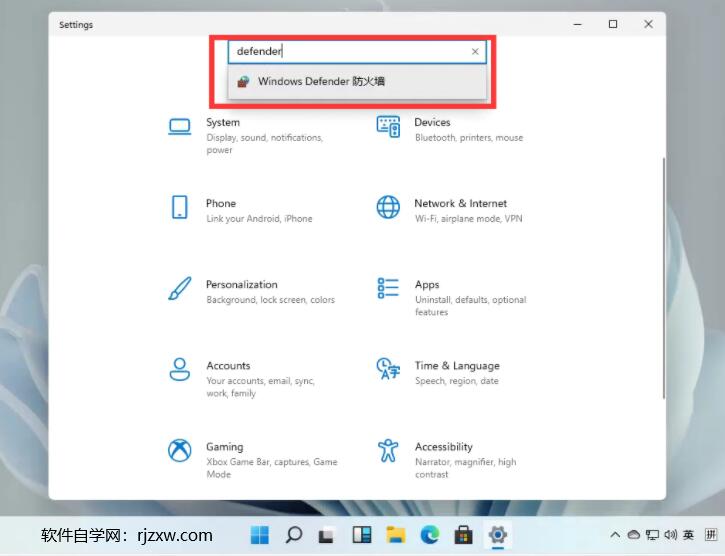Click 'Wi-Fi, airplane mode, VPN' description
Screen dimensions: 725x556
click(x=468, y=218)
